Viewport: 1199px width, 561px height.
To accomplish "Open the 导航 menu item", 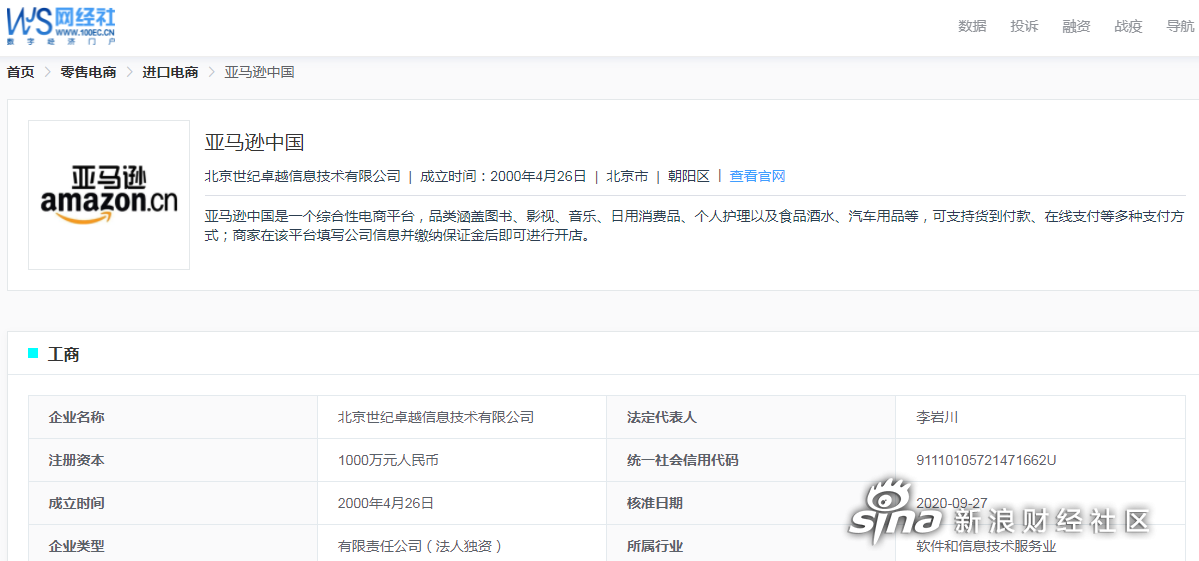I will point(1180,26).
